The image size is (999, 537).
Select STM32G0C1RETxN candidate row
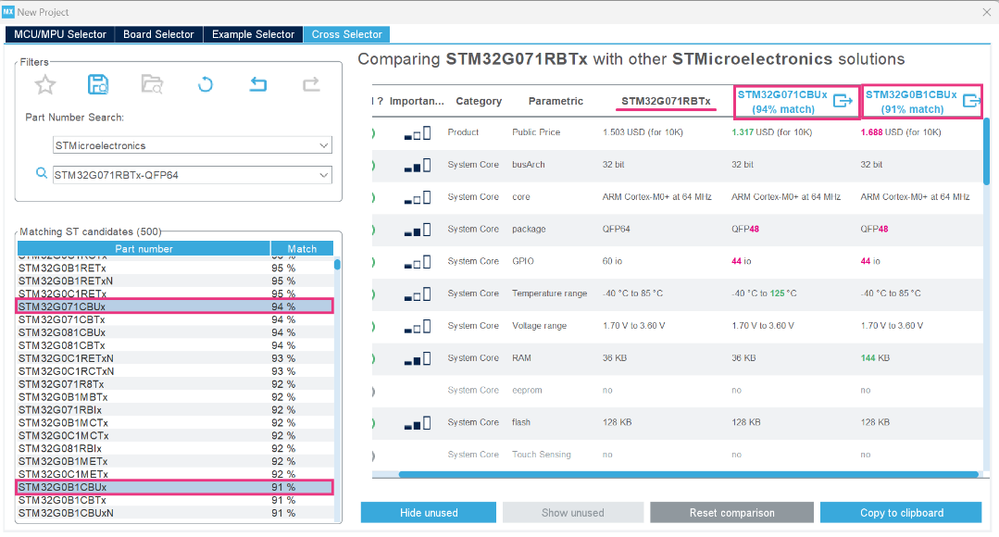coord(174,359)
